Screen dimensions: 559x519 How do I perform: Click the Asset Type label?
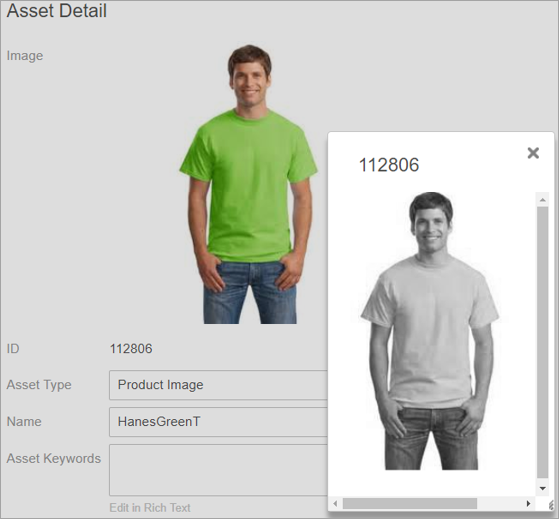(x=39, y=385)
